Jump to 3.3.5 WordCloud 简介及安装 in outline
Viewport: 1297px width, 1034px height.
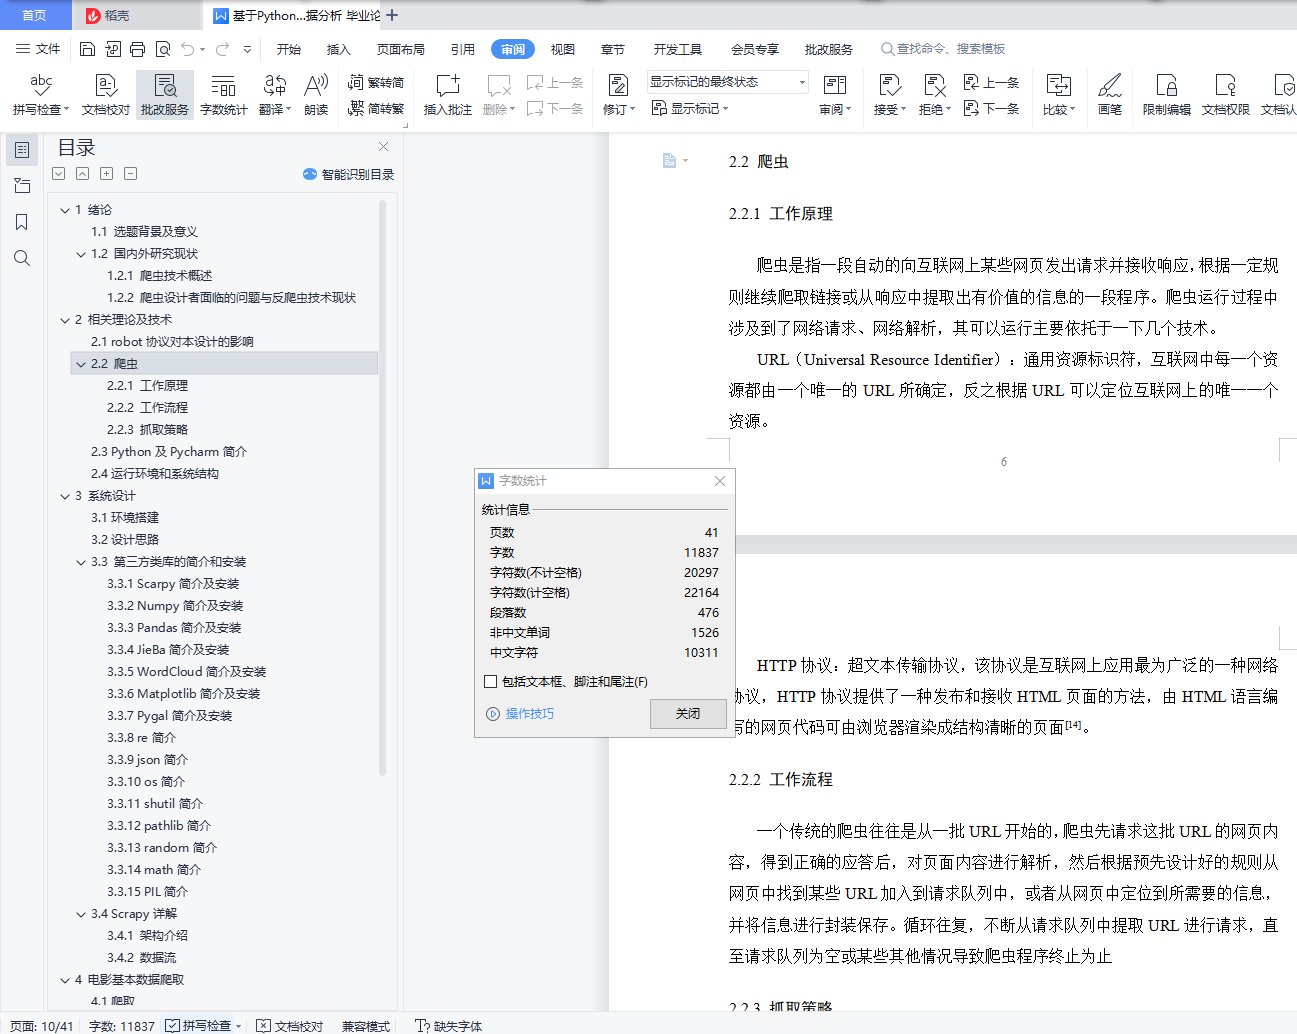point(187,672)
